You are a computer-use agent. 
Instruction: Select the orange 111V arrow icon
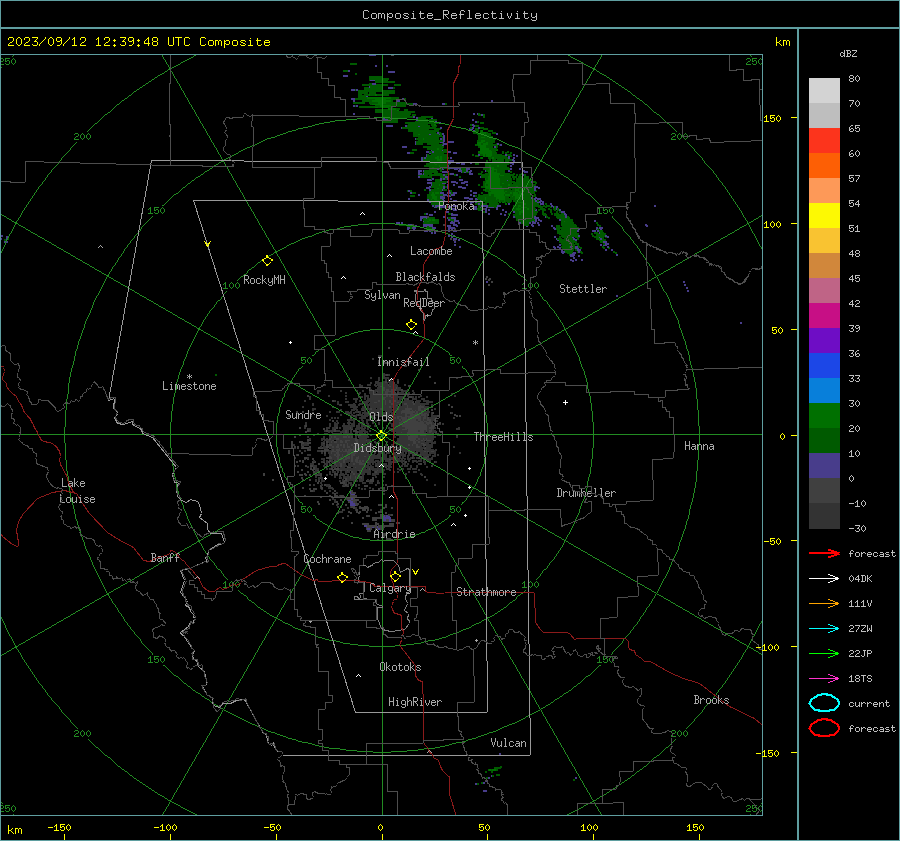pos(824,603)
